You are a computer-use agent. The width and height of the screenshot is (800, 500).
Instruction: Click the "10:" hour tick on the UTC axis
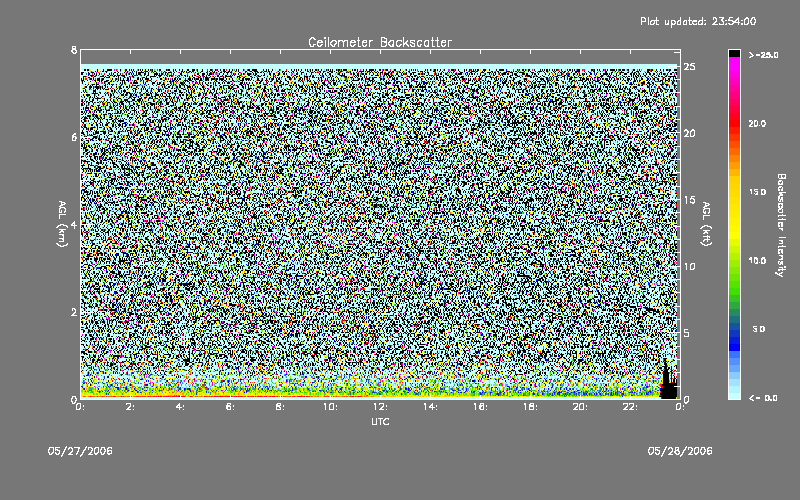click(330, 407)
